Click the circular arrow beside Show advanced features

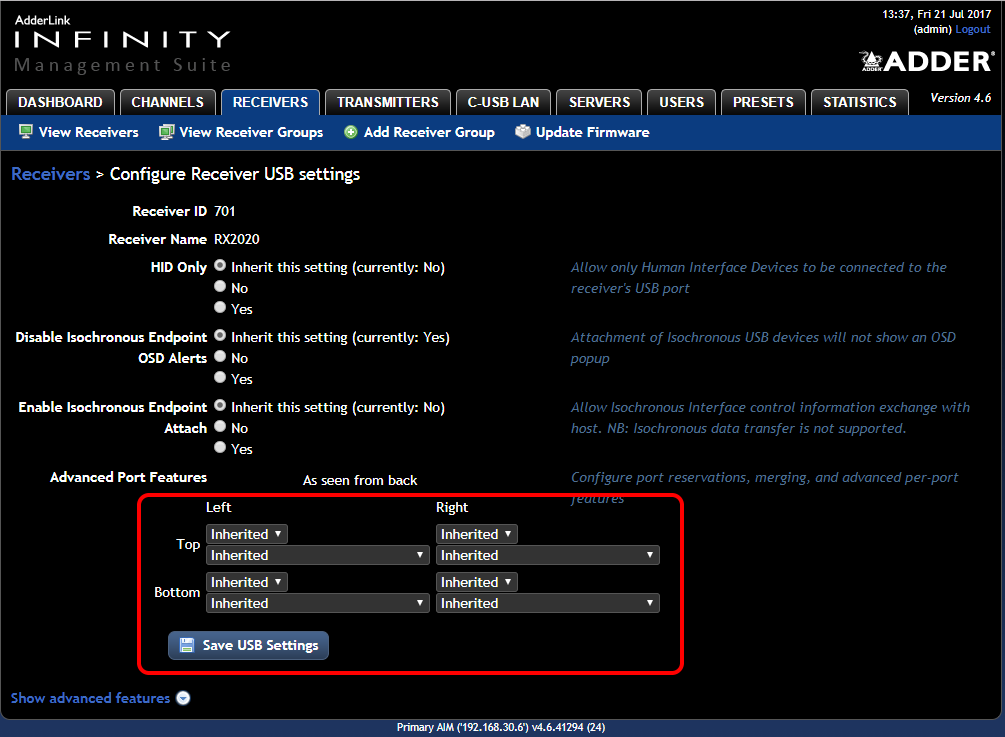[183, 698]
